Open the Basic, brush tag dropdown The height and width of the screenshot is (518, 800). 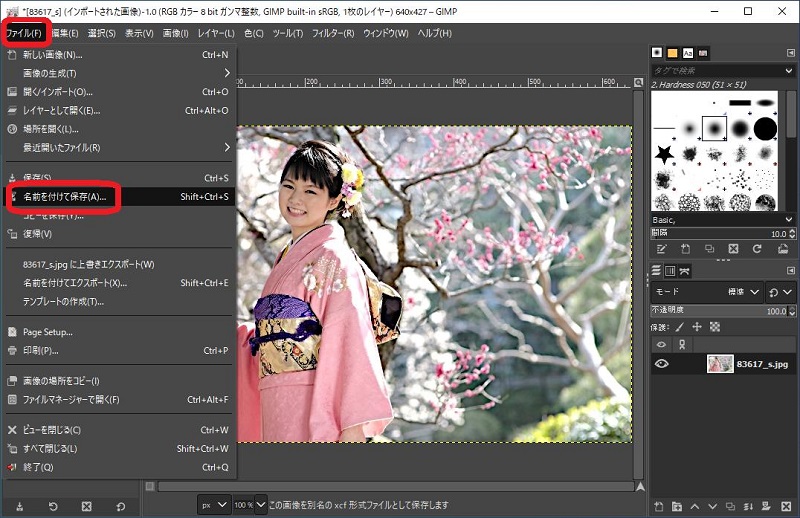pyautogui.click(x=722, y=219)
